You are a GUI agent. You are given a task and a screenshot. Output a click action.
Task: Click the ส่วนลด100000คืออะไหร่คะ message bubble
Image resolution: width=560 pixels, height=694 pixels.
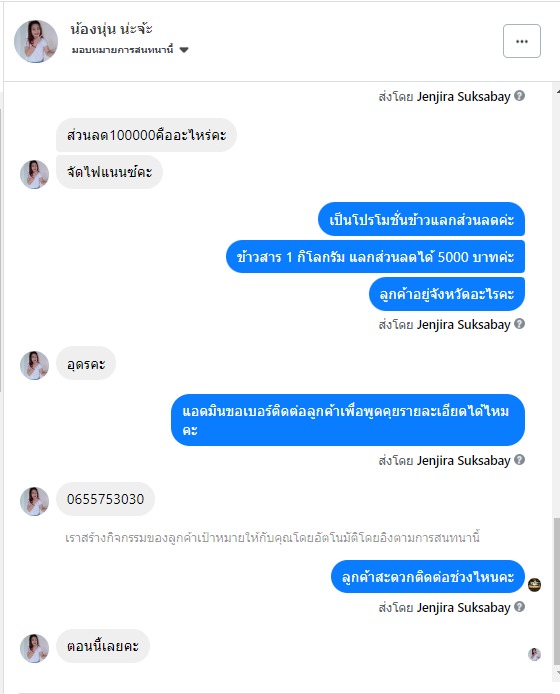coord(147,135)
